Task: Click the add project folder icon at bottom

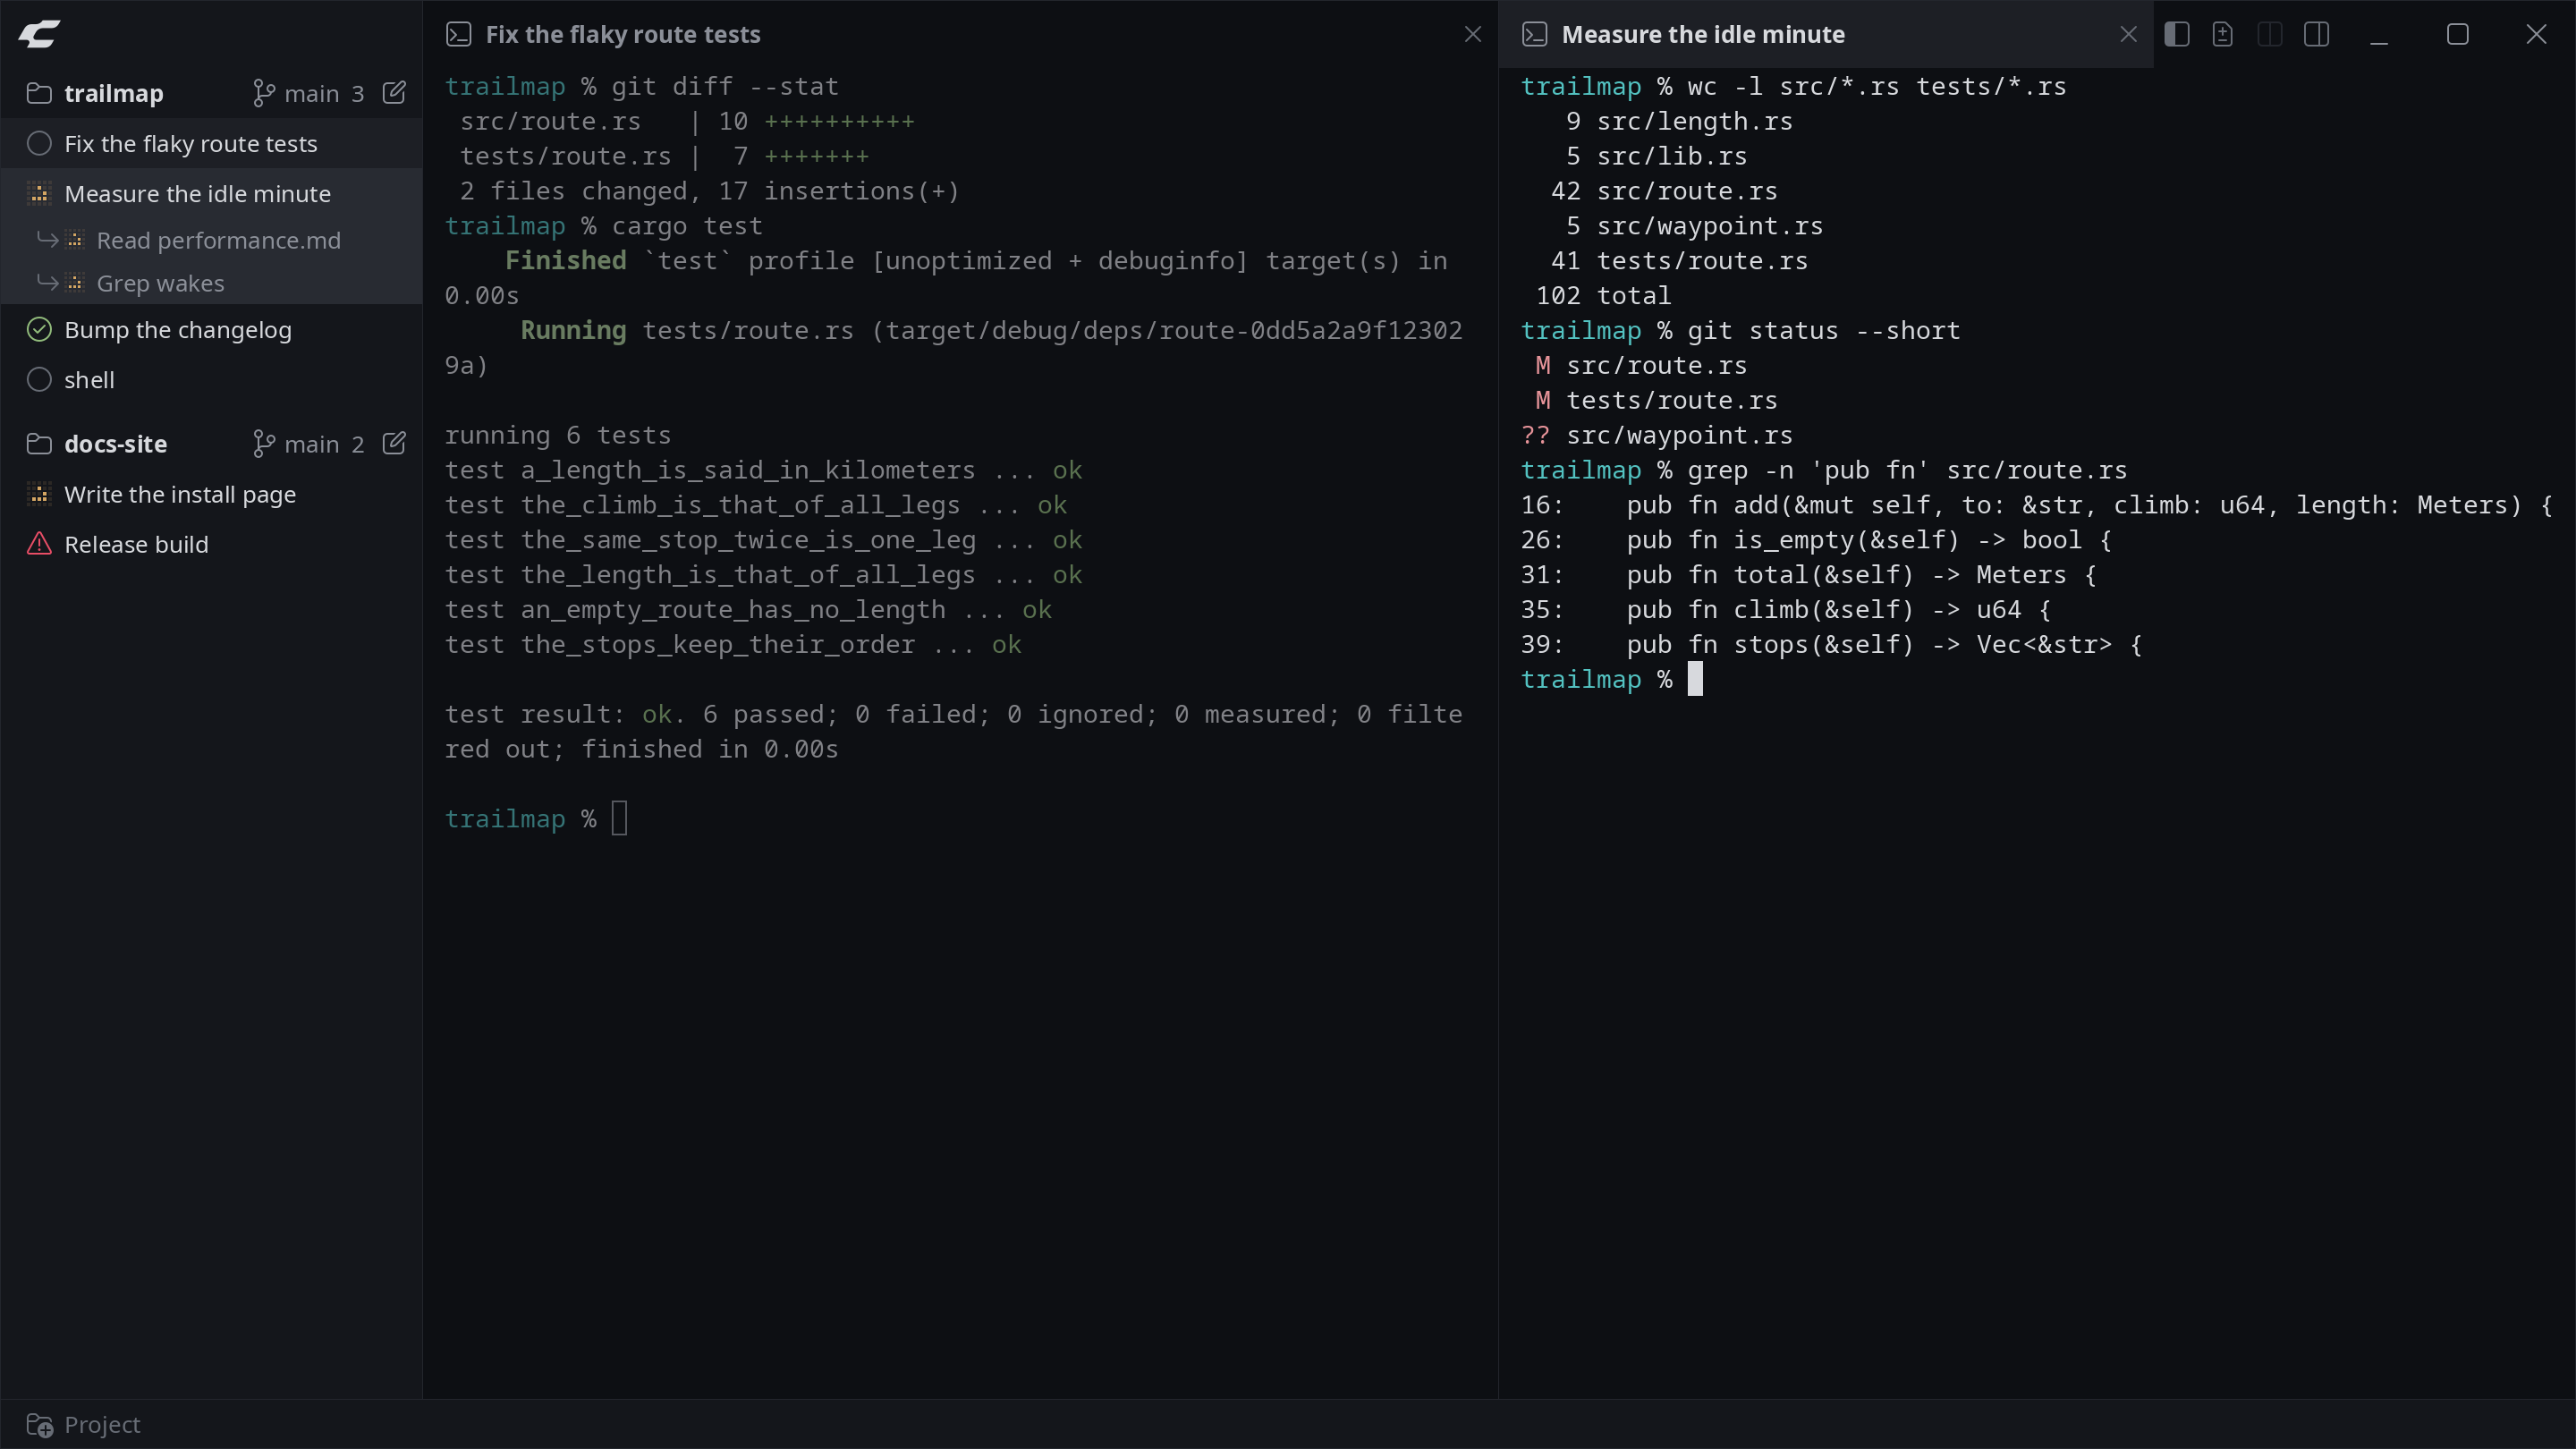Action: pyautogui.click(x=39, y=1424)
